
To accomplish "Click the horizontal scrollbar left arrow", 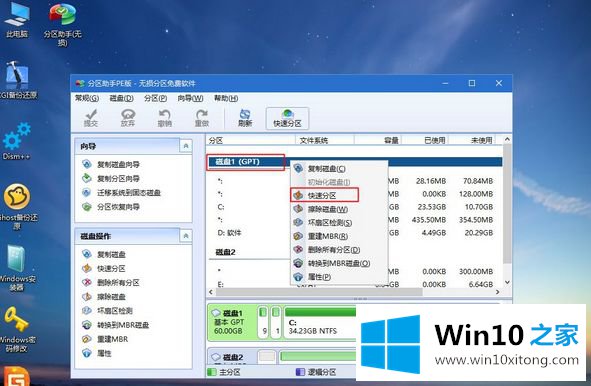I will click(x=211, y=292).
